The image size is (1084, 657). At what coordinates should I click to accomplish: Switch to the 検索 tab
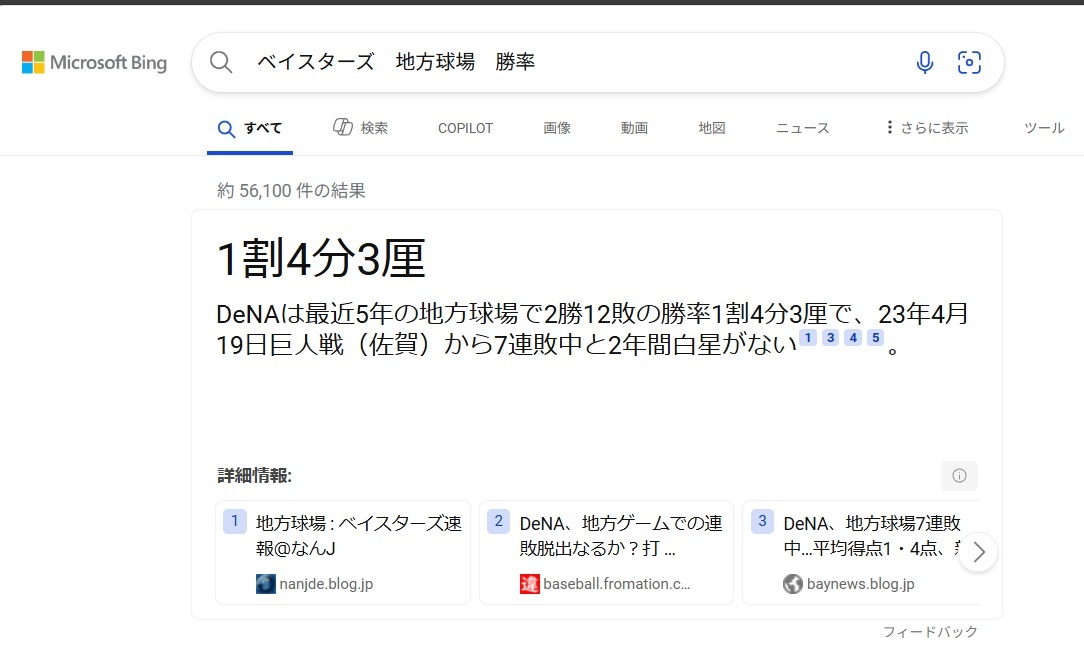[x=360, y=128]
